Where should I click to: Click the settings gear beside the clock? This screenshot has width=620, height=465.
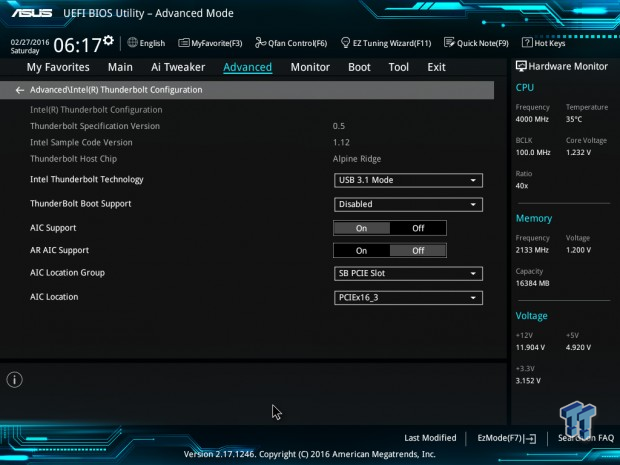(x=108, y=40)
